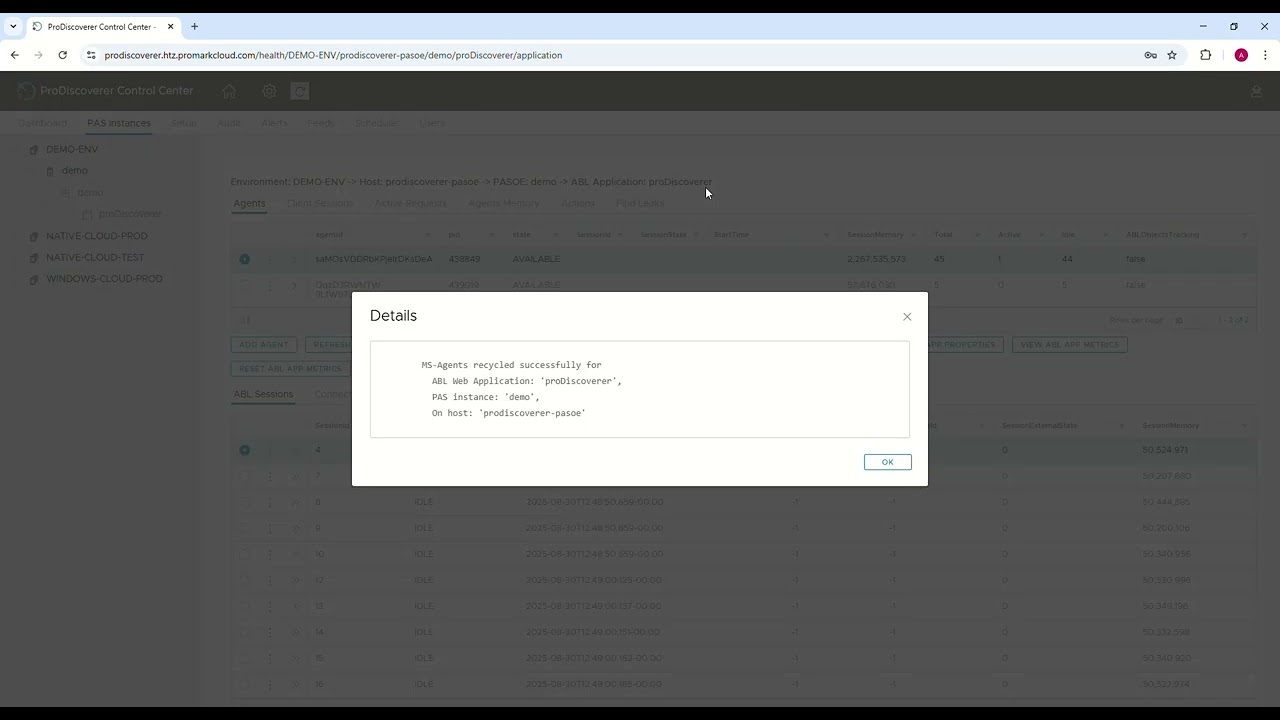The height and width of the screenshot is (720, 1280).
Task: Click the browser address bar URL
Action: 333,55
